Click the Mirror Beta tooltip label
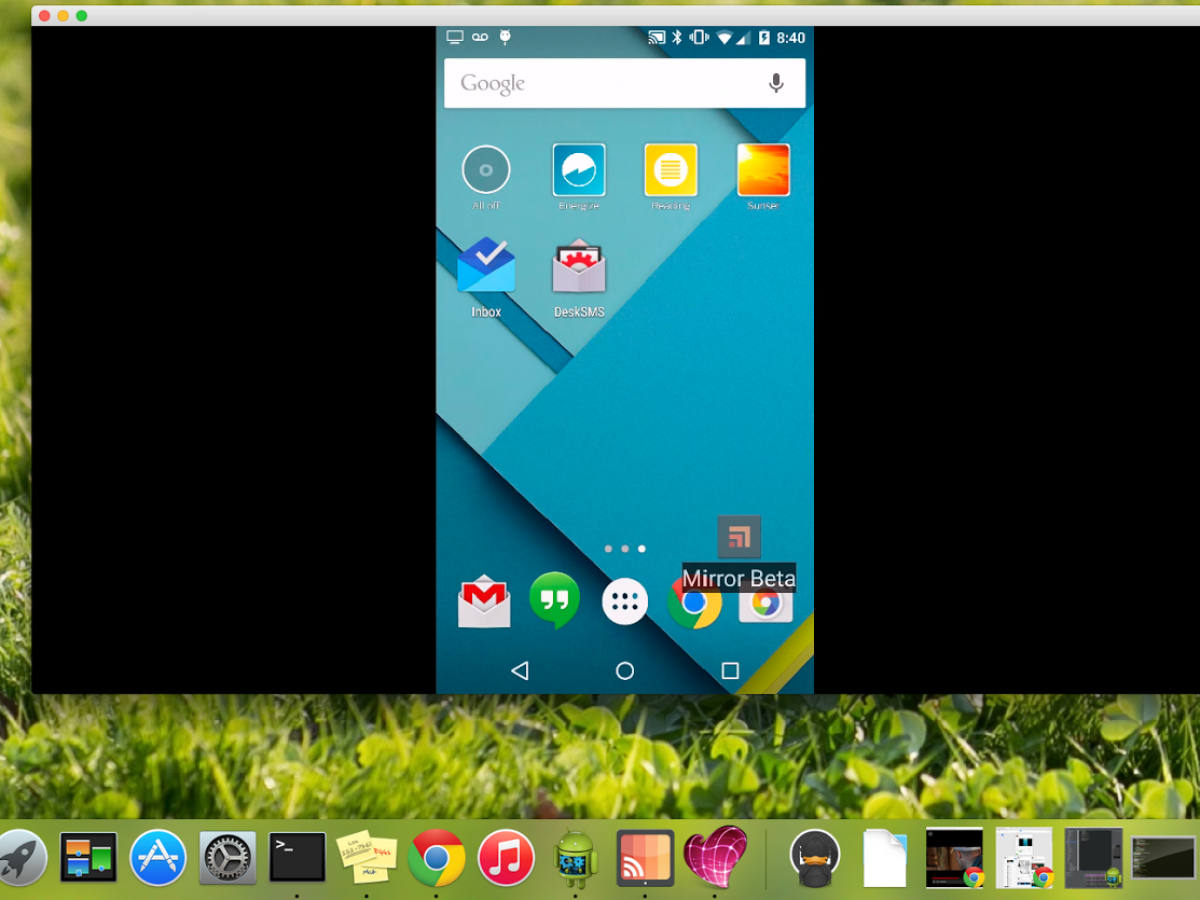The image size is (1200, 900). tap(739, 578)
